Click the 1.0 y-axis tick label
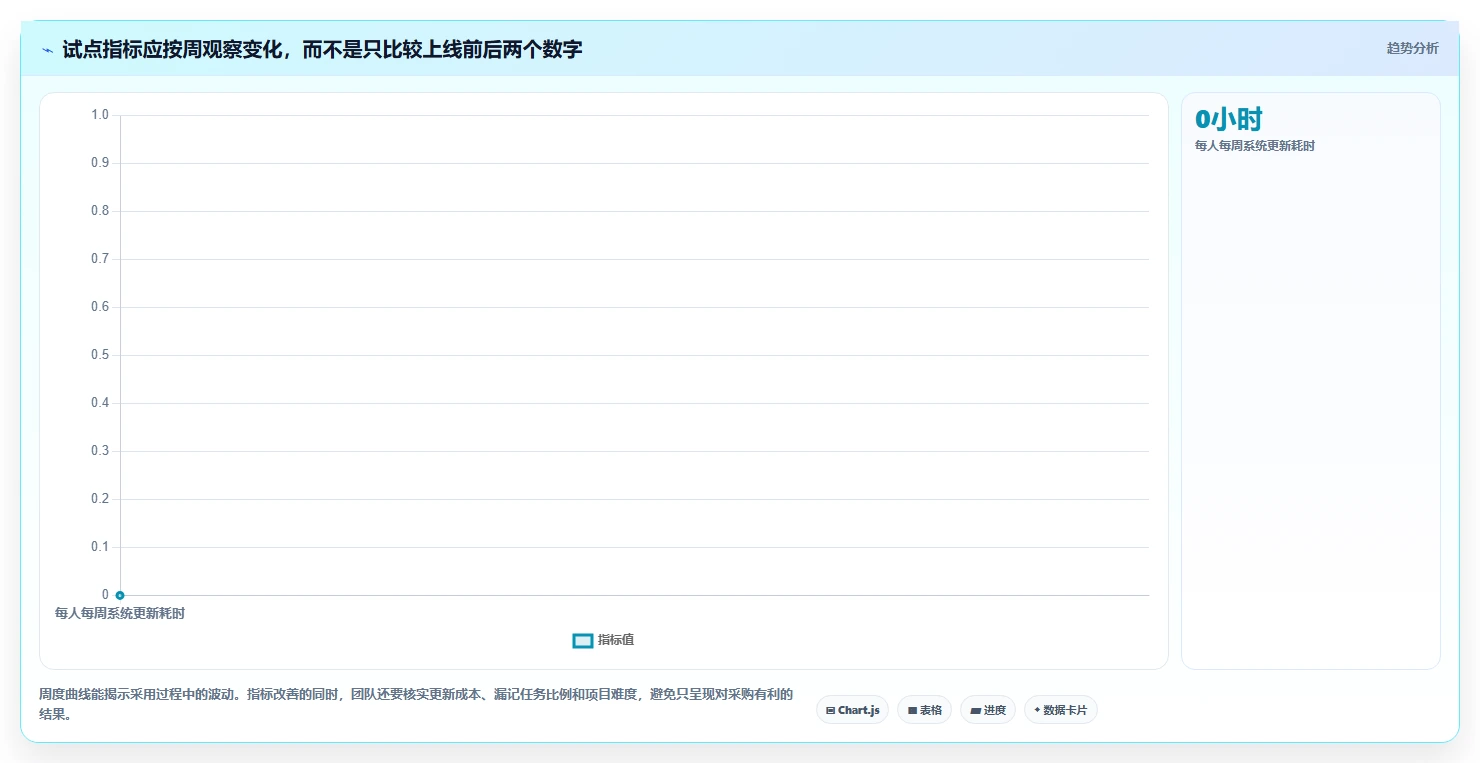Image resolution: width=1480 pixels, height=763 pixels. point(100,115)
